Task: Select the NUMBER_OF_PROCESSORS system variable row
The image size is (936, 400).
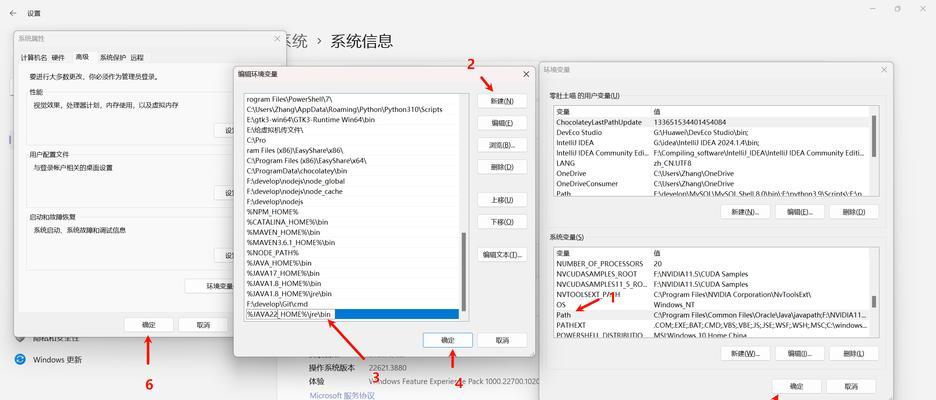Action: 712,263
